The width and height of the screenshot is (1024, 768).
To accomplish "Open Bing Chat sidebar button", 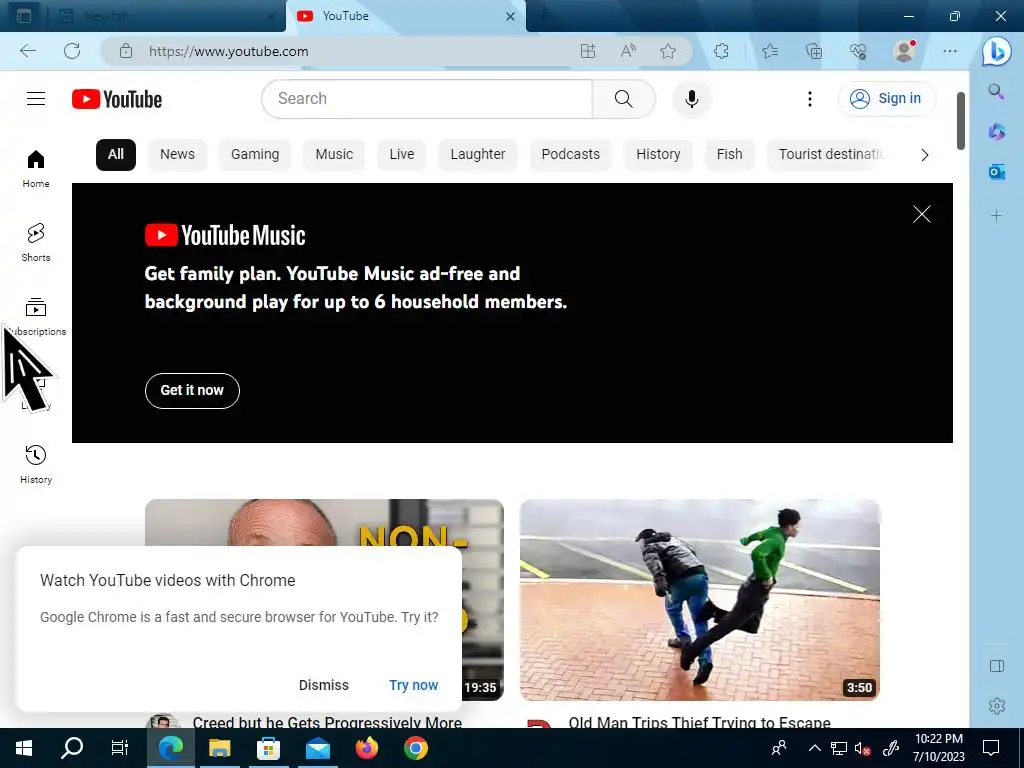I will tap(997, 52).
